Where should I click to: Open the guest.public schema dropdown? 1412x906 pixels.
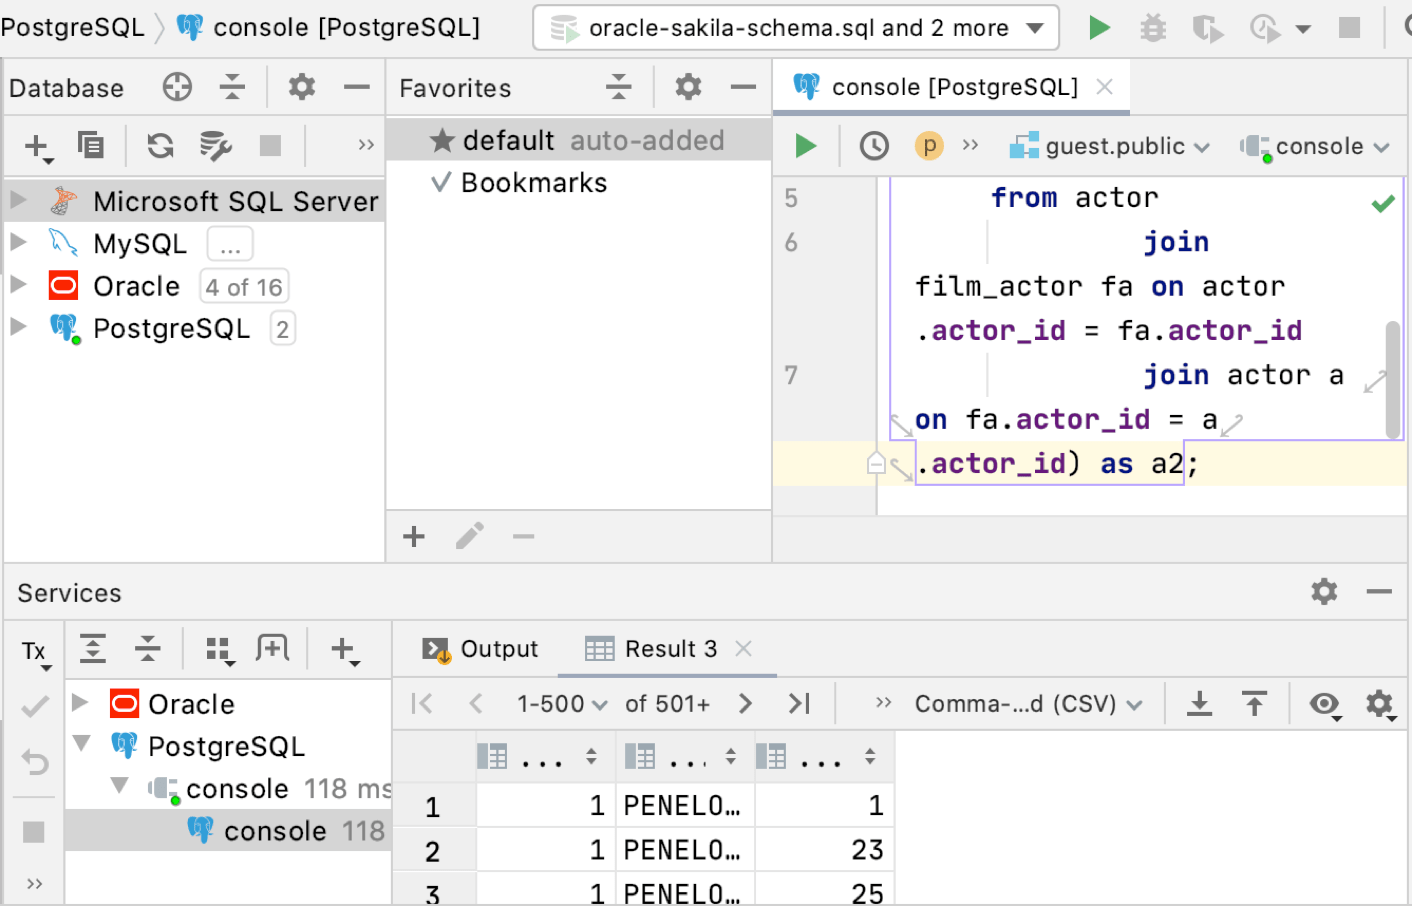click(1110, 147)
